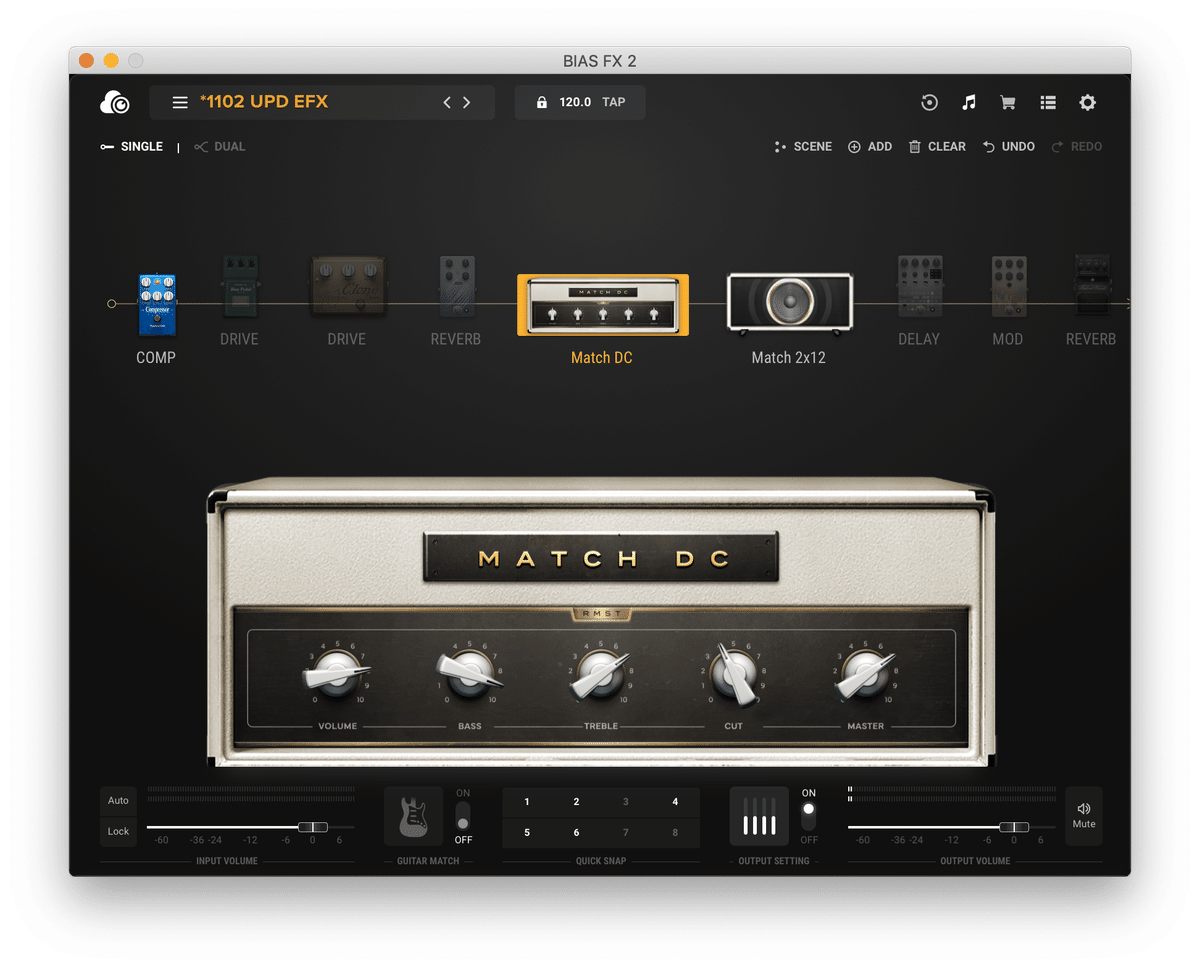The height and width of the screenshot is (968, 1200).
Task: Select Quick Snap slot 4
Action: pyautogui.click(x=675, y=802)
